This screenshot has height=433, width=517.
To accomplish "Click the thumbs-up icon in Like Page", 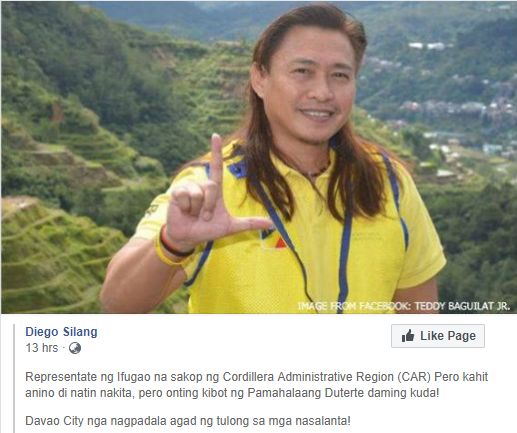I will point(408,336).
